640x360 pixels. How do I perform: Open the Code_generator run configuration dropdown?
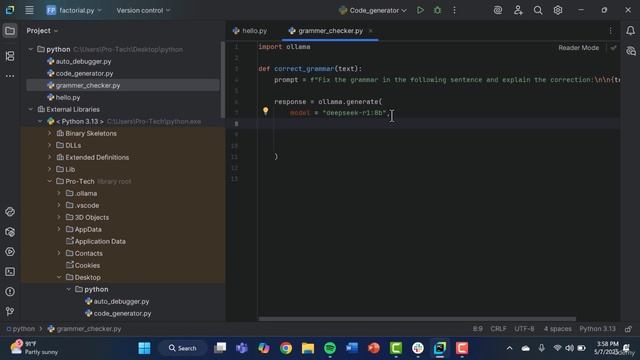tap(373, 10)
